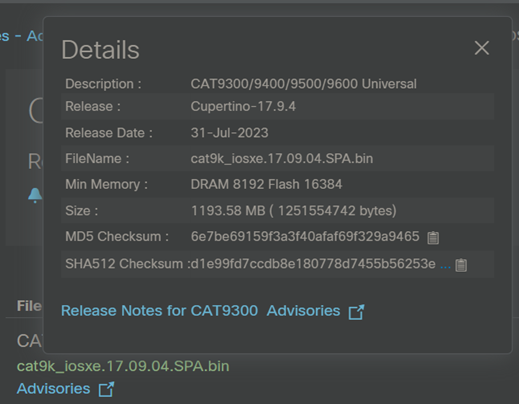This screenshot has width=519, height=404.
Task: Select FileName value cat9k_iosxe.17.09.04.SPA.bin in dialog
Action: pos(282,158)
